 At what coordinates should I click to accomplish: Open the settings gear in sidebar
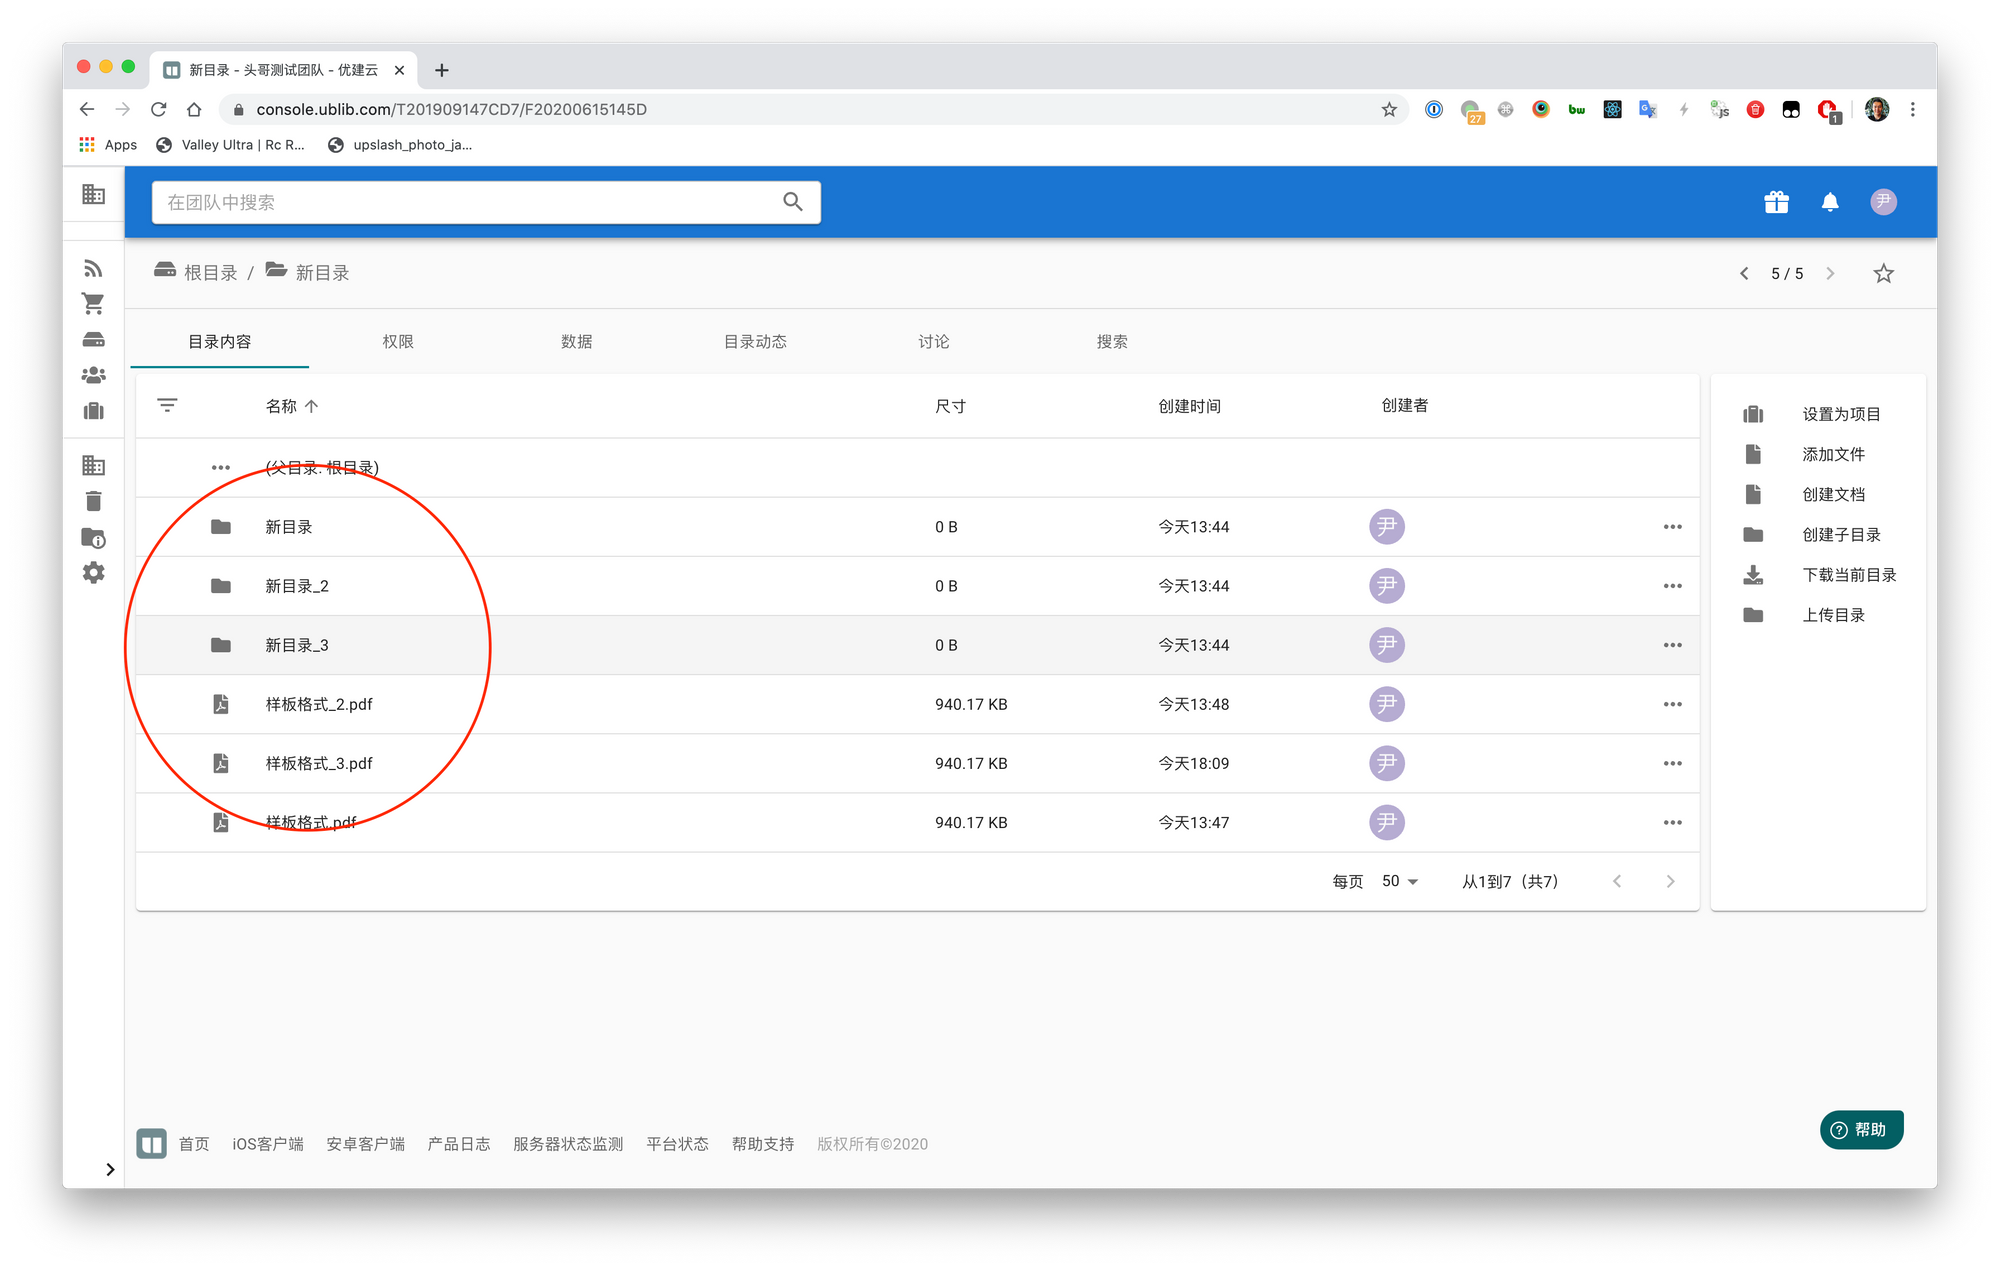pyautogui.click(x=93, y=573)
